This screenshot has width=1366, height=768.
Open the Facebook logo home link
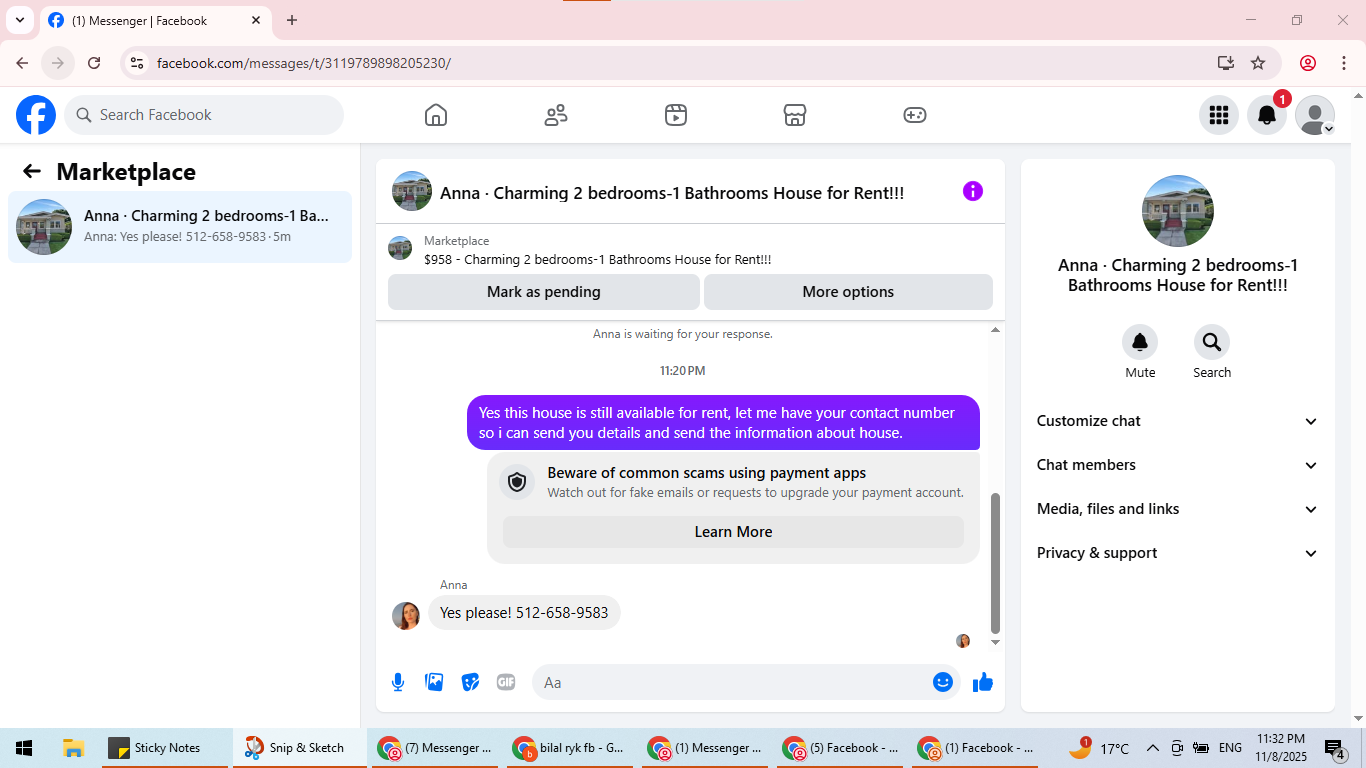(x=36, y=115)
